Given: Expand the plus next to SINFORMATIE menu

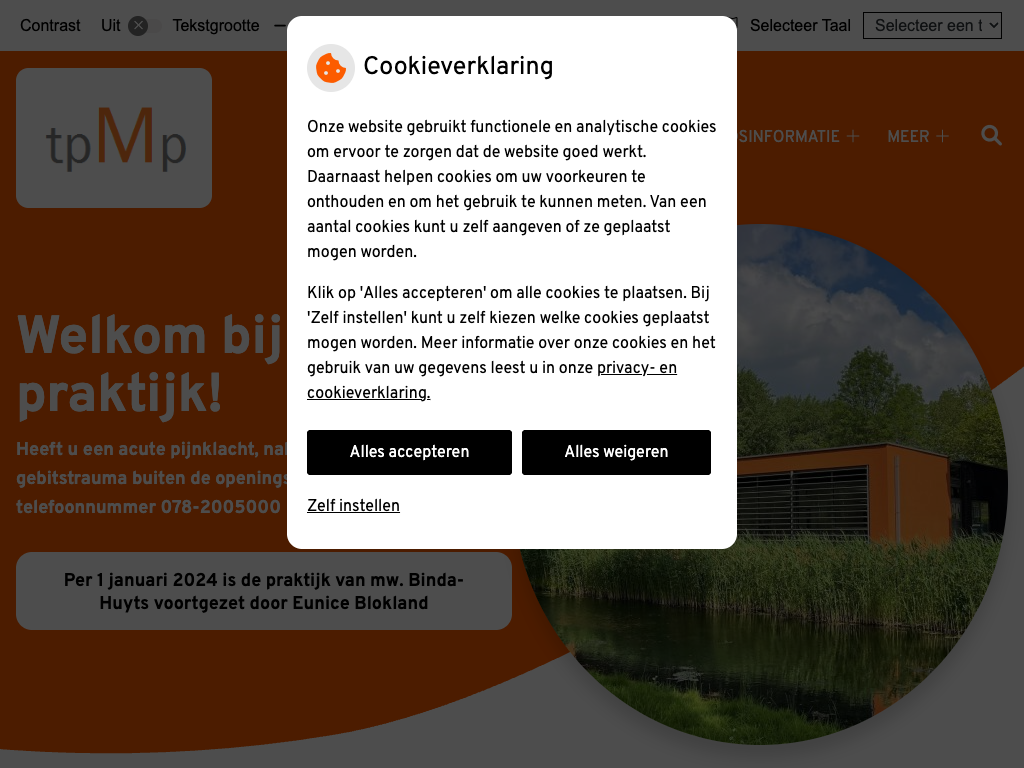Looking at the screenshot, I should coord(853,136).
